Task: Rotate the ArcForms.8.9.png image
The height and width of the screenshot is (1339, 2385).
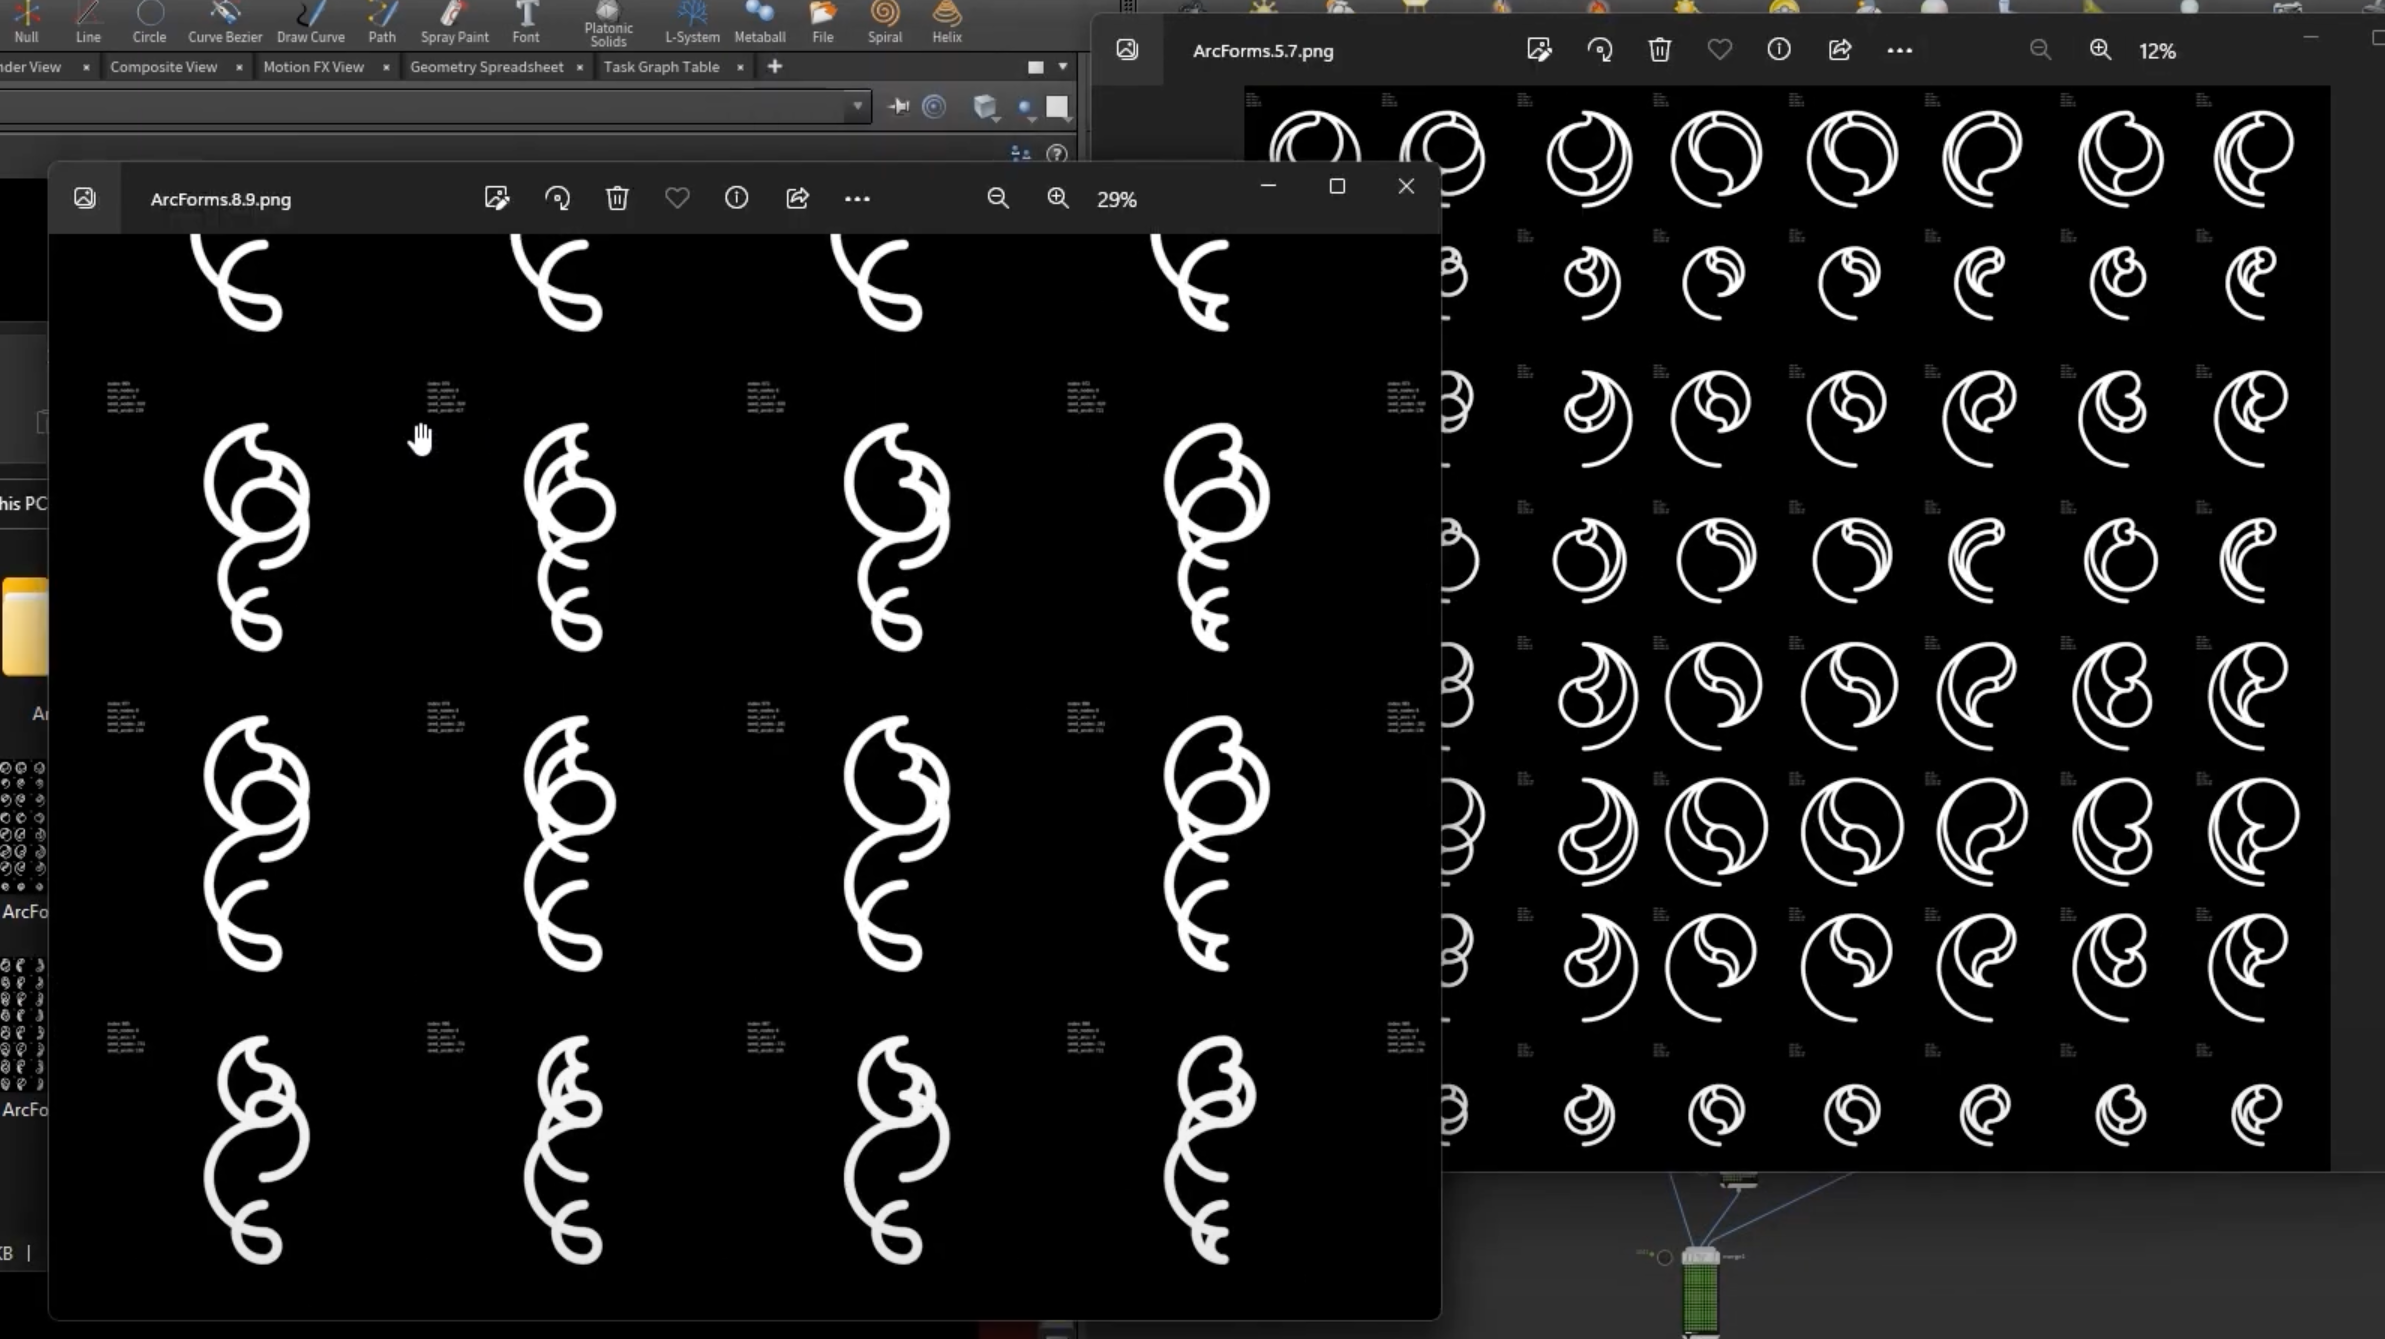Action: [557, 199]
